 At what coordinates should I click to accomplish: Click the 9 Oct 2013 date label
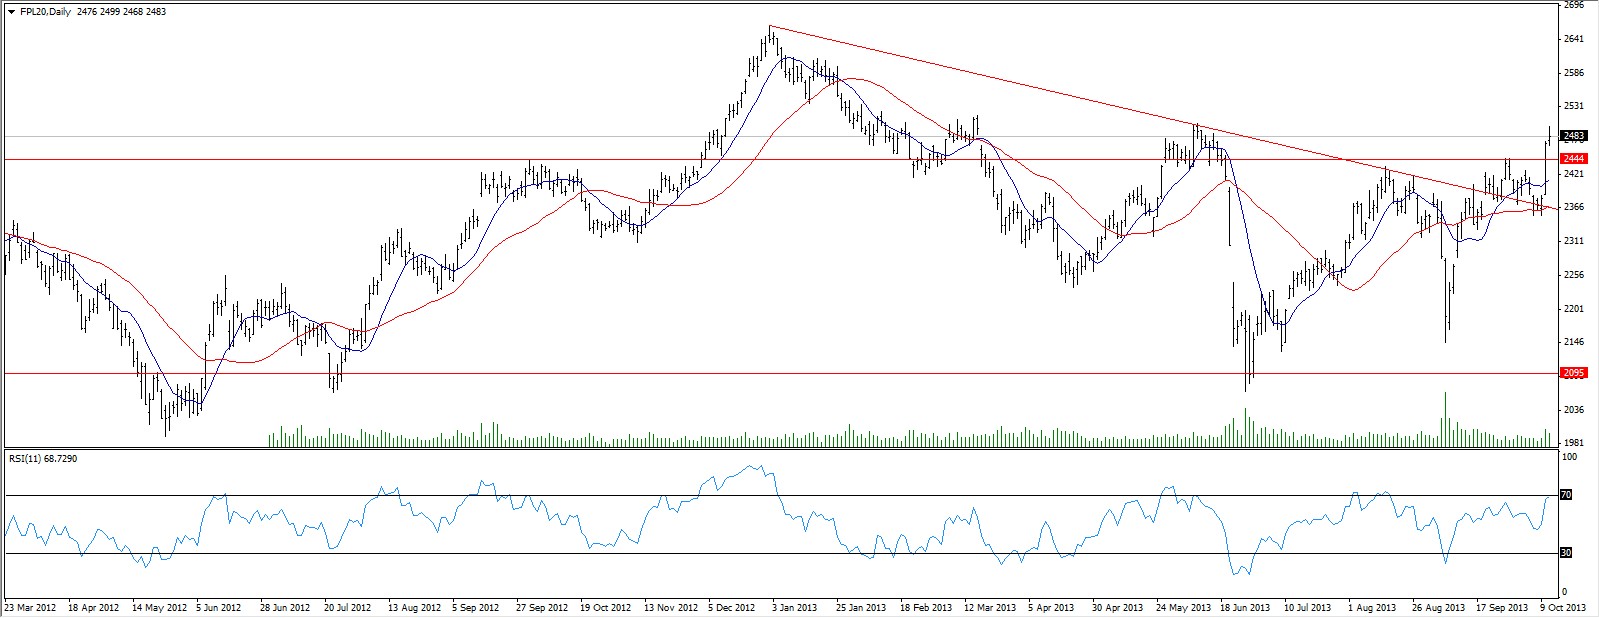(1561, 607)
